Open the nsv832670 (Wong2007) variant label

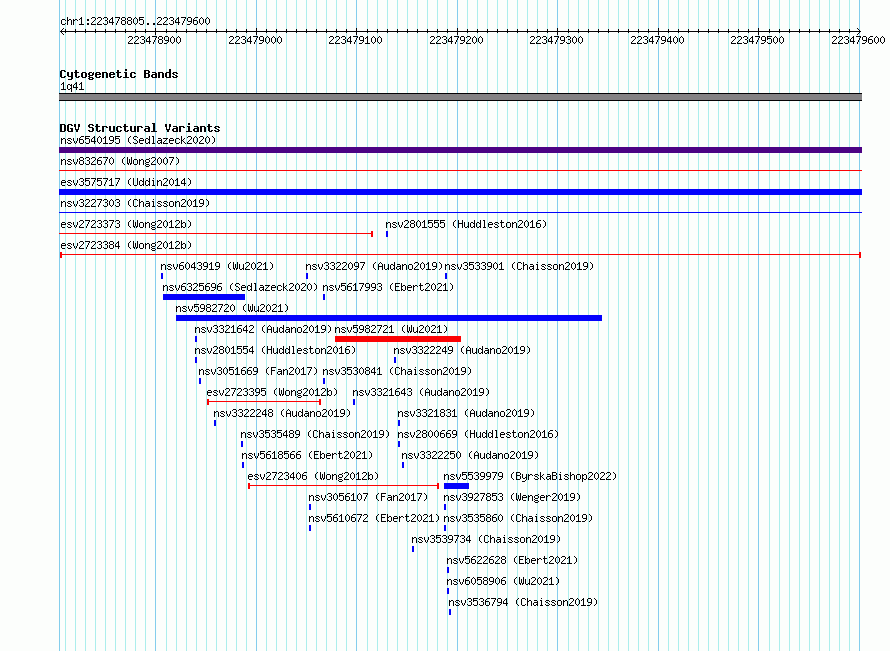120,161
